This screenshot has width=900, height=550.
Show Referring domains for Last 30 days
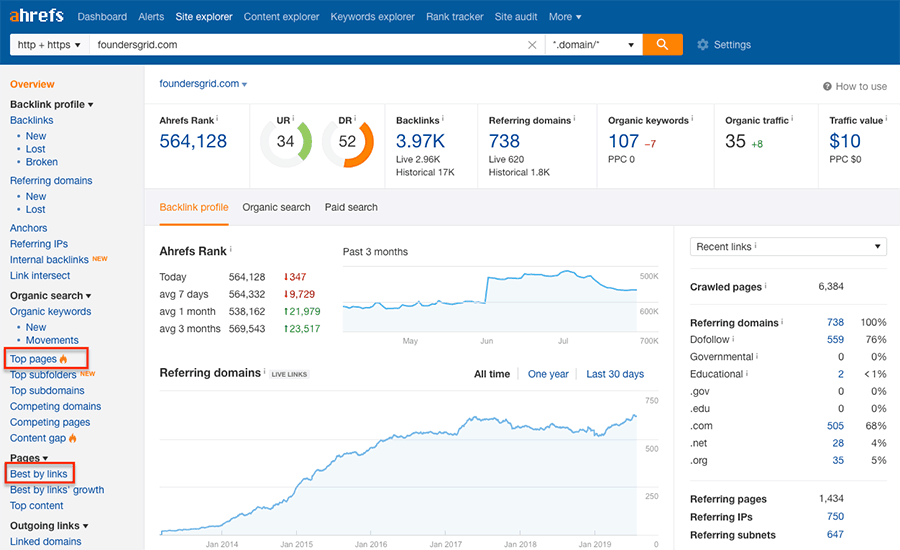pos(615,374)
